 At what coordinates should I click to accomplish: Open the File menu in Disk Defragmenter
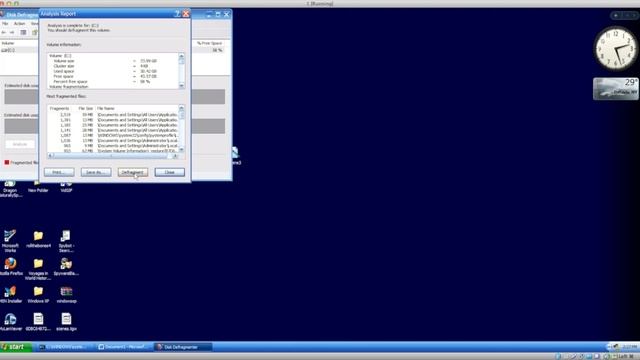click(x=5, y=24)
